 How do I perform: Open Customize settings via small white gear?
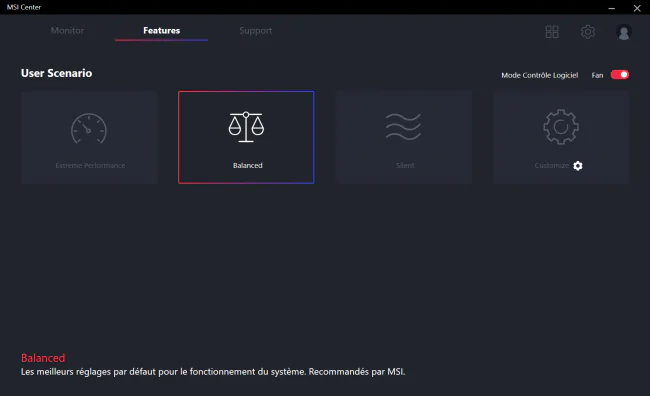(578, 166)
